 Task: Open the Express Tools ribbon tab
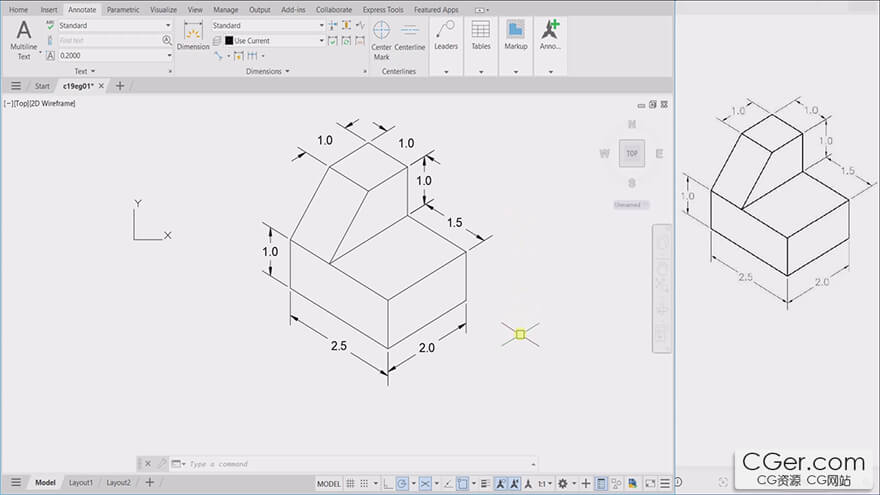click(383, 10)
